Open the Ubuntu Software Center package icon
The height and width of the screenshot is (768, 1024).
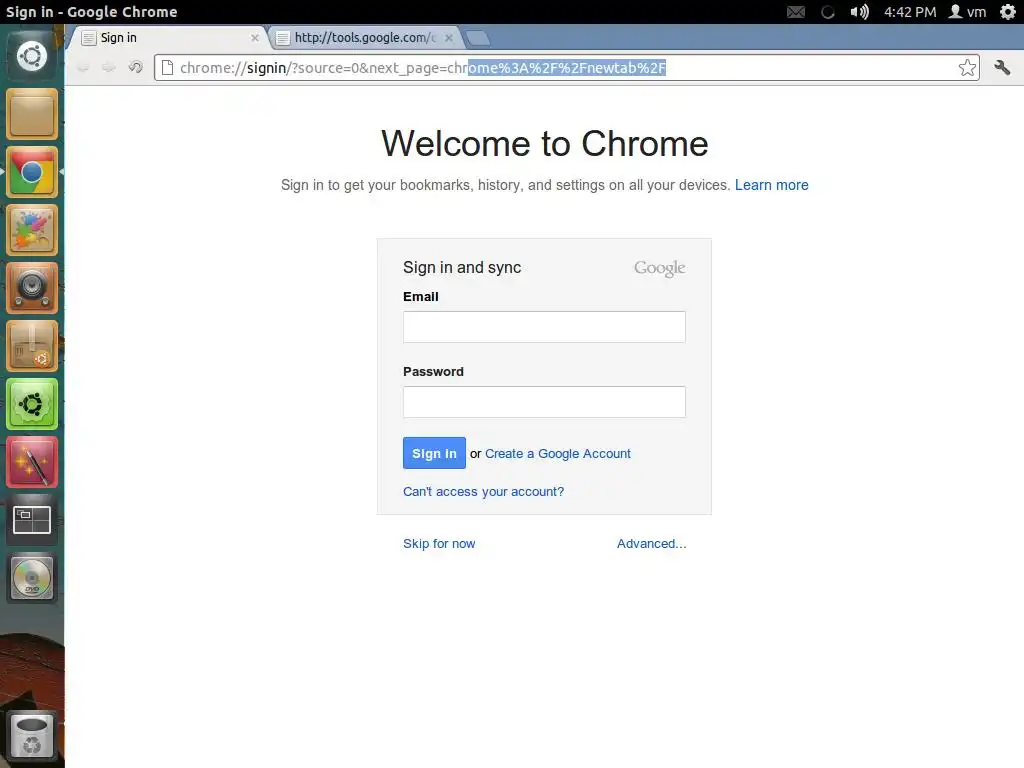click(x=32, y=346)
